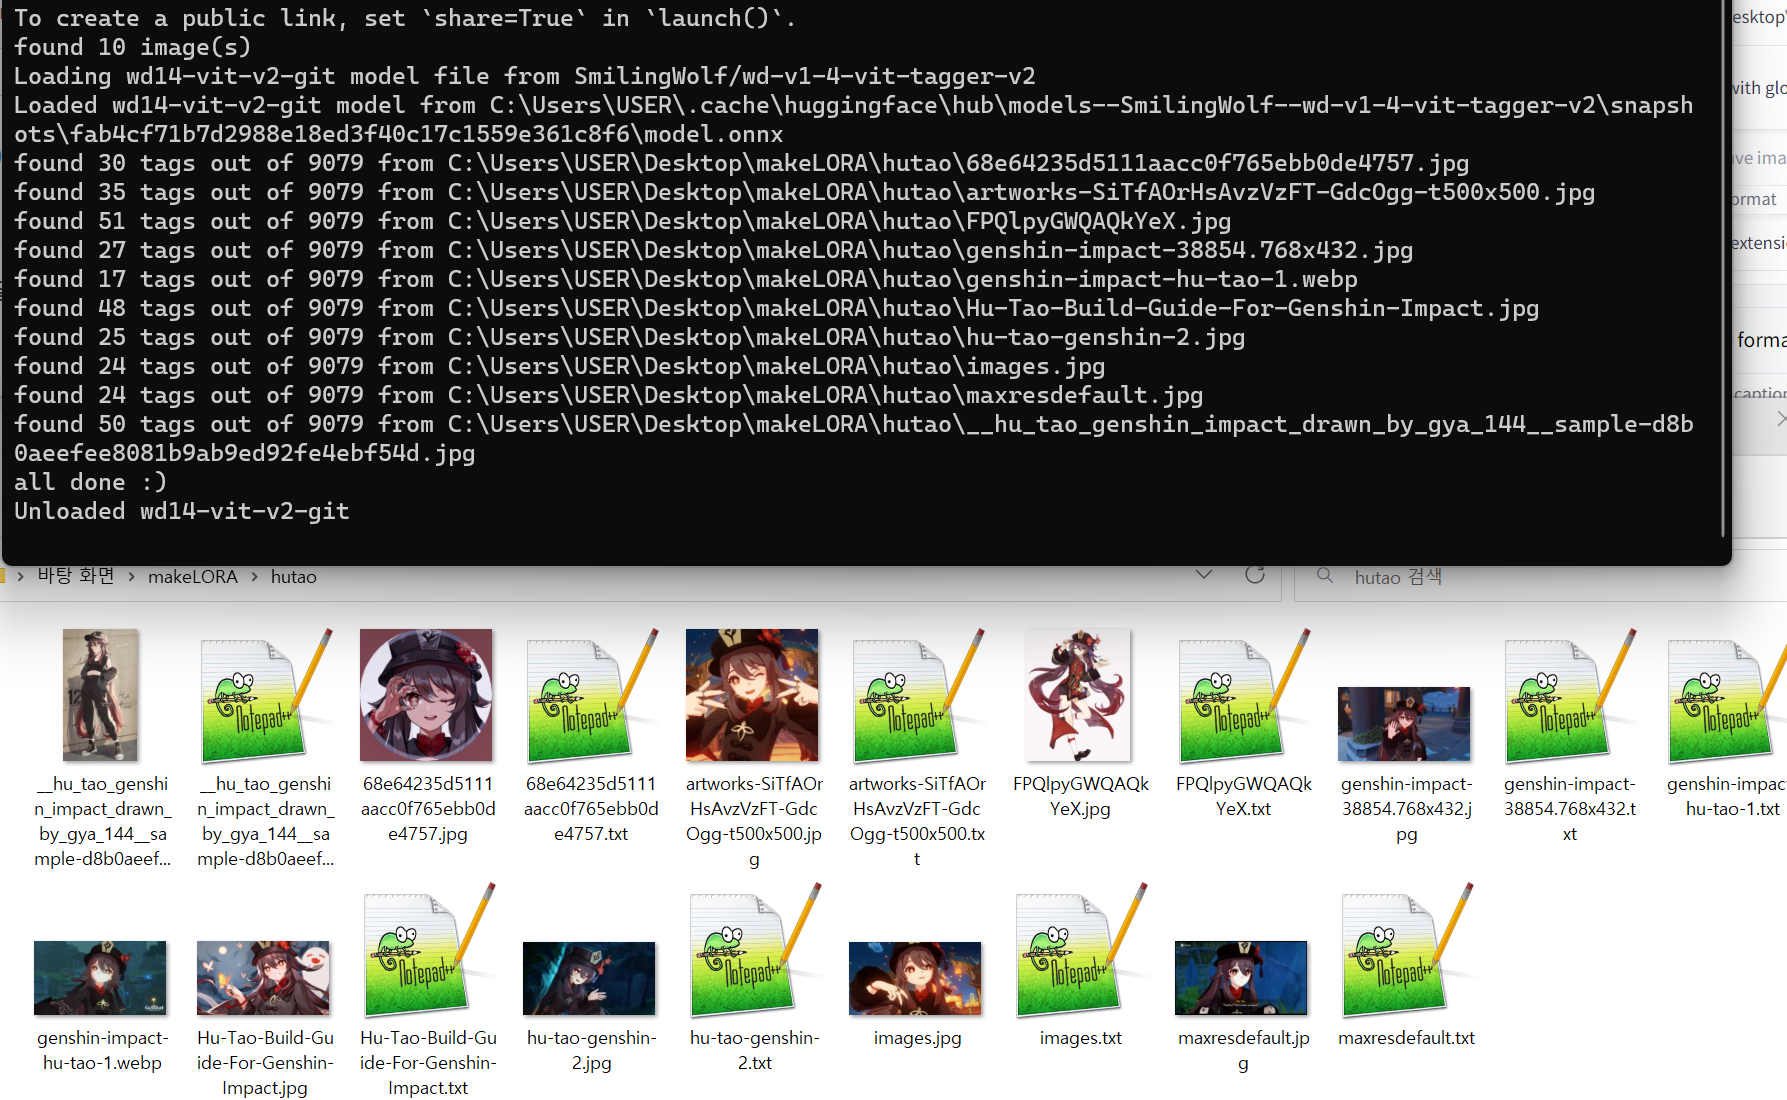Expand the chevron before 바탕 화면 breadcrumb
The height and width of the screenshot is (1100, 1787).
[x=20, y=577]
